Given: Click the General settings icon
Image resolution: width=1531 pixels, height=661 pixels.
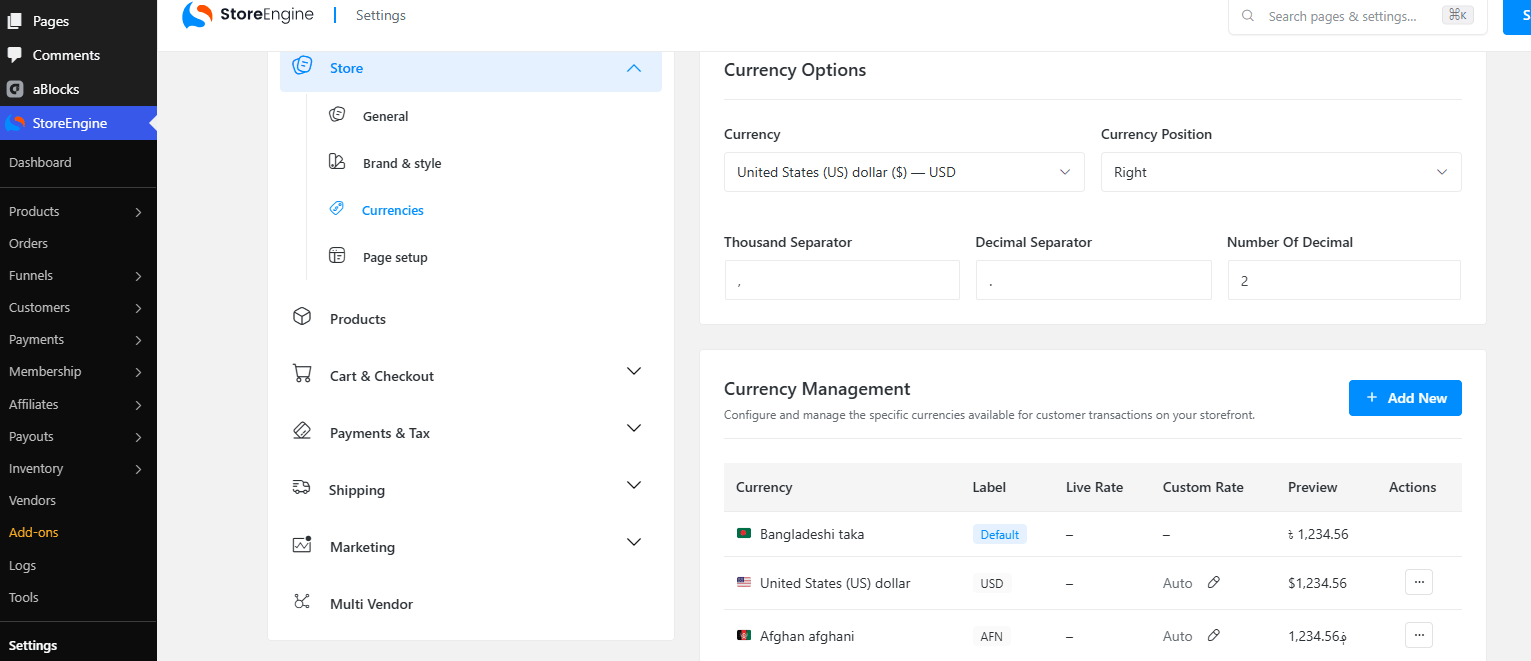Looking at the screenshot, I should (337, 115).
